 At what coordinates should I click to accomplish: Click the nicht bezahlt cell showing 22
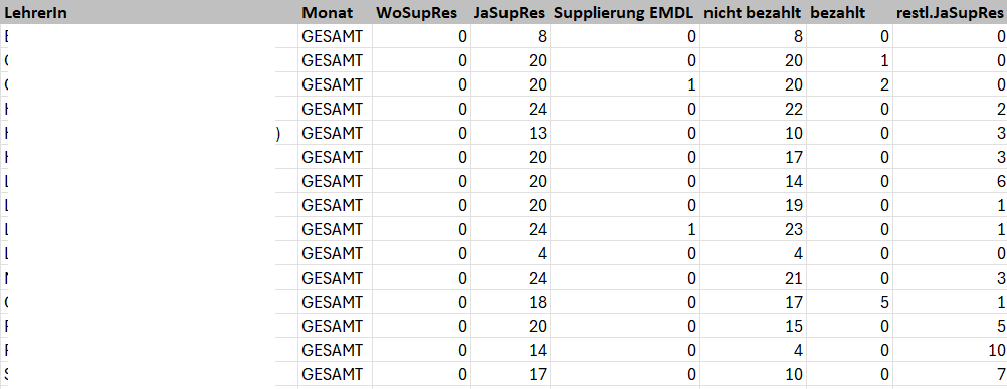click(x=753, y=109)
